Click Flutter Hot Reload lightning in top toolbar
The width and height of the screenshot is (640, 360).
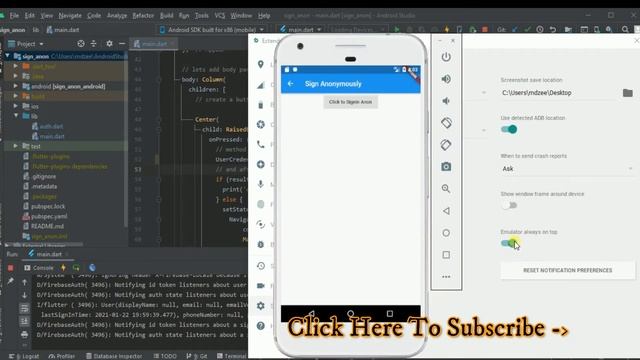coord(447,29)
